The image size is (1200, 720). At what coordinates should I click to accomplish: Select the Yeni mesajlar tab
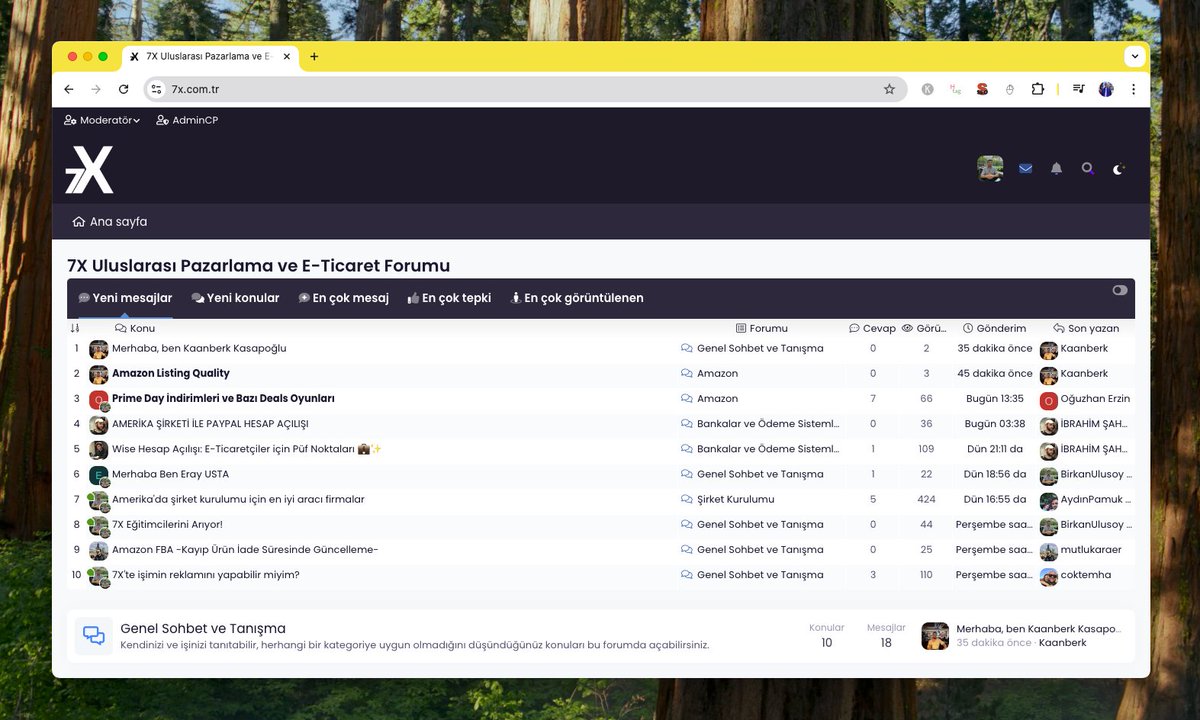click(x=125, y=298)
